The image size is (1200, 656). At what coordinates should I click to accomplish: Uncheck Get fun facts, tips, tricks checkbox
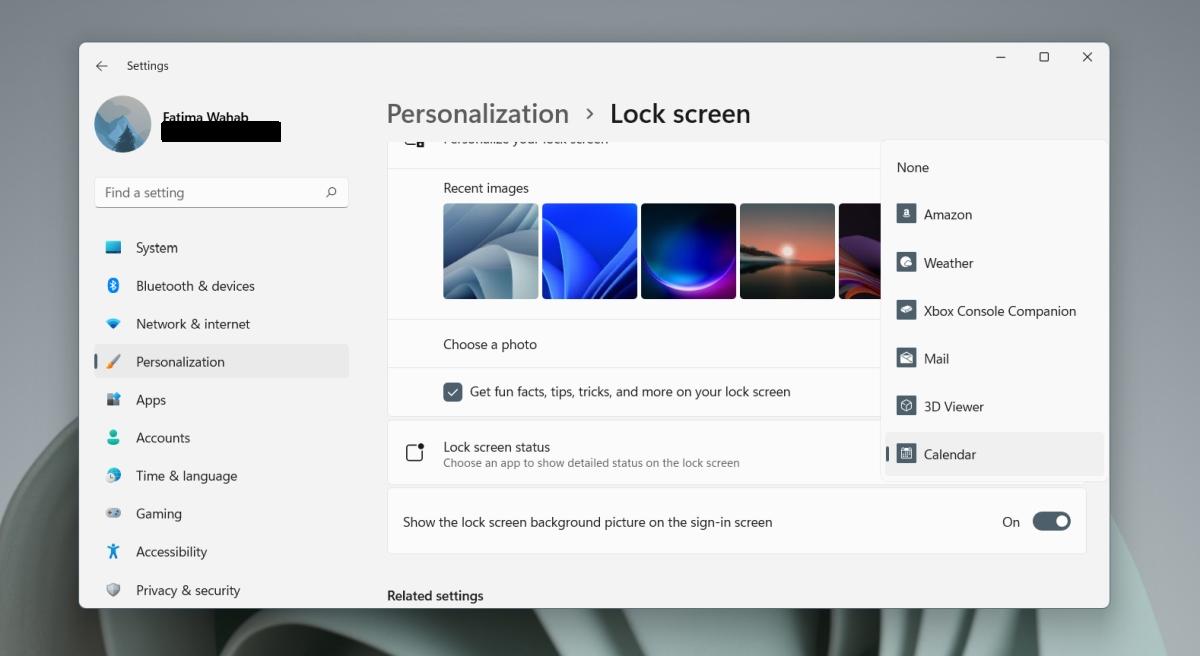(x=453, y=392)
